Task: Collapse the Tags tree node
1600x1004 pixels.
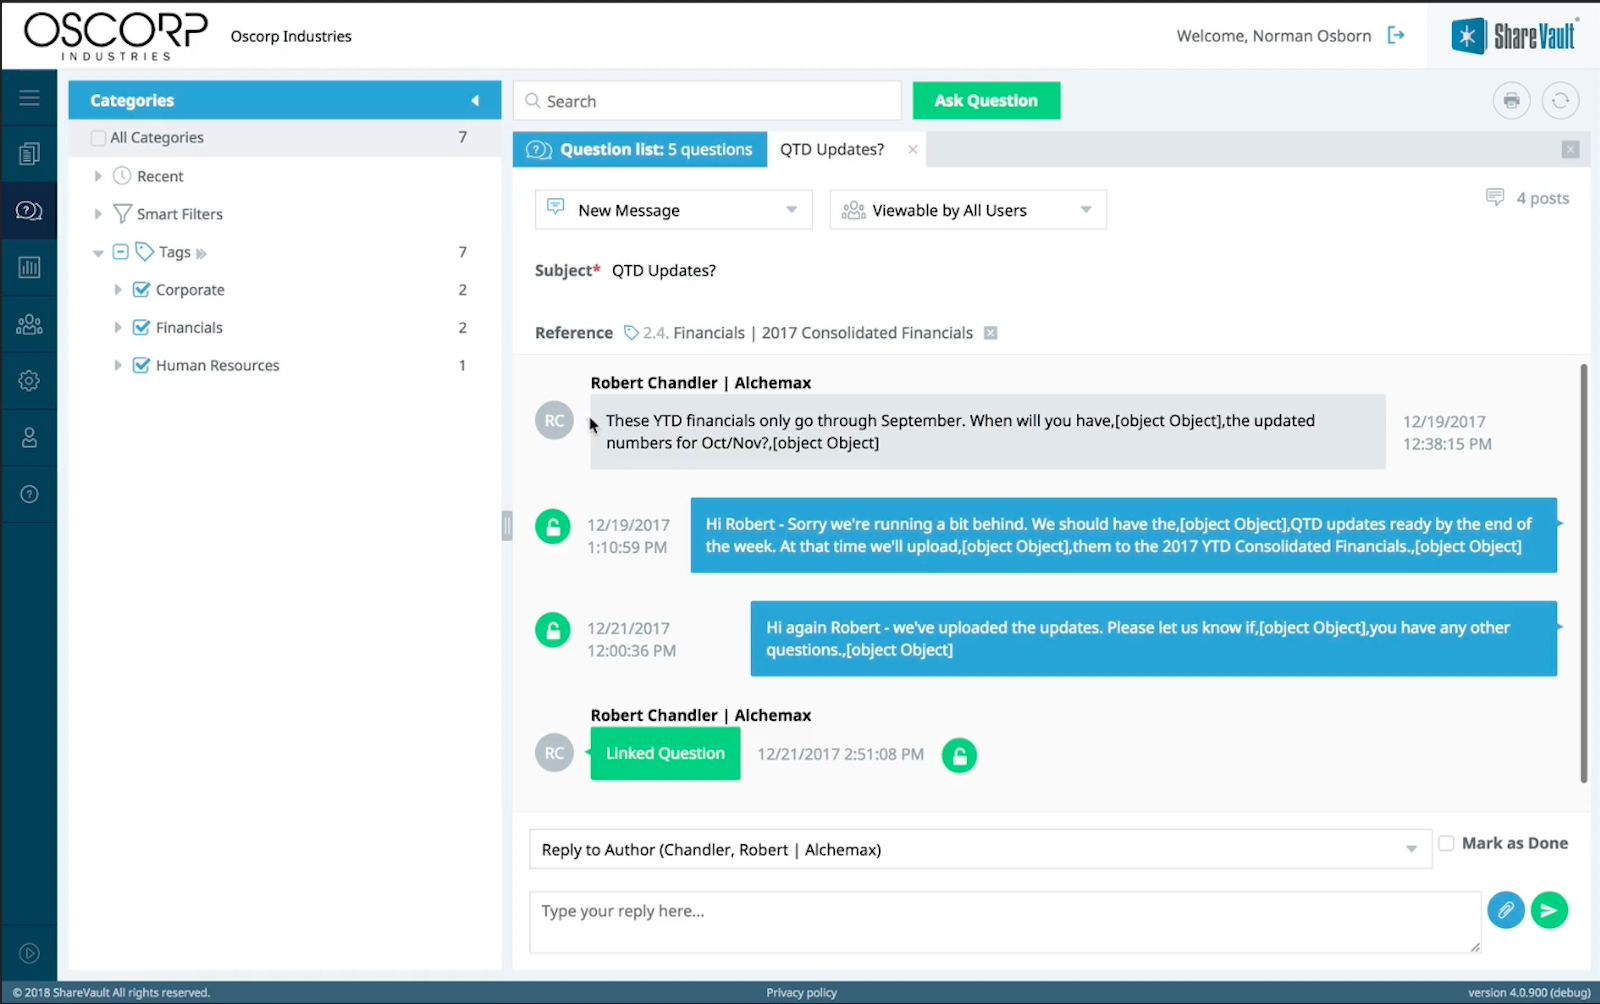Action: click(x=98, y=253)
